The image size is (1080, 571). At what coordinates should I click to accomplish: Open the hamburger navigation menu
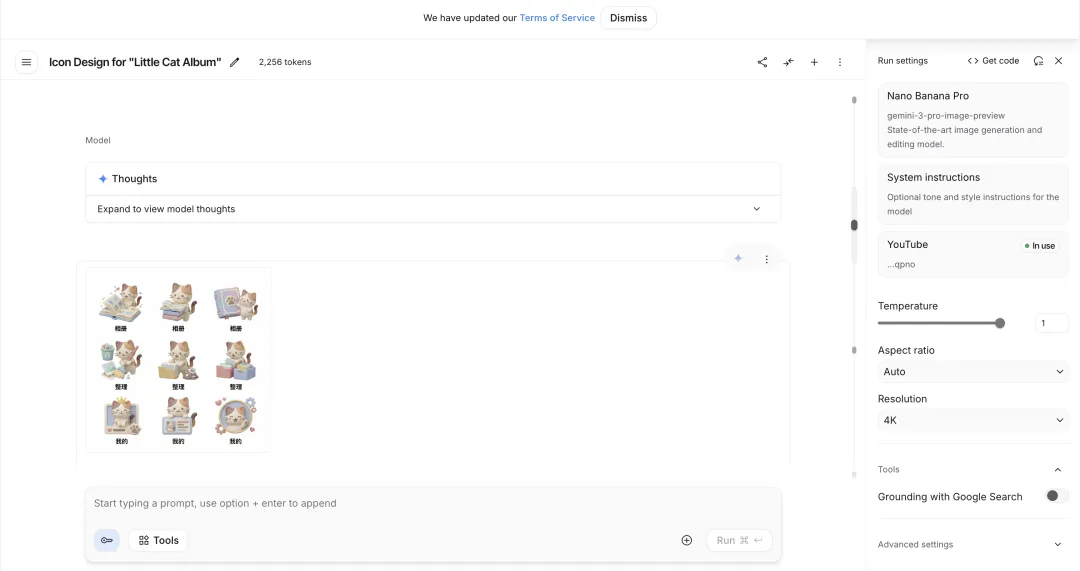pyautogui.click(x=26, y=62)
